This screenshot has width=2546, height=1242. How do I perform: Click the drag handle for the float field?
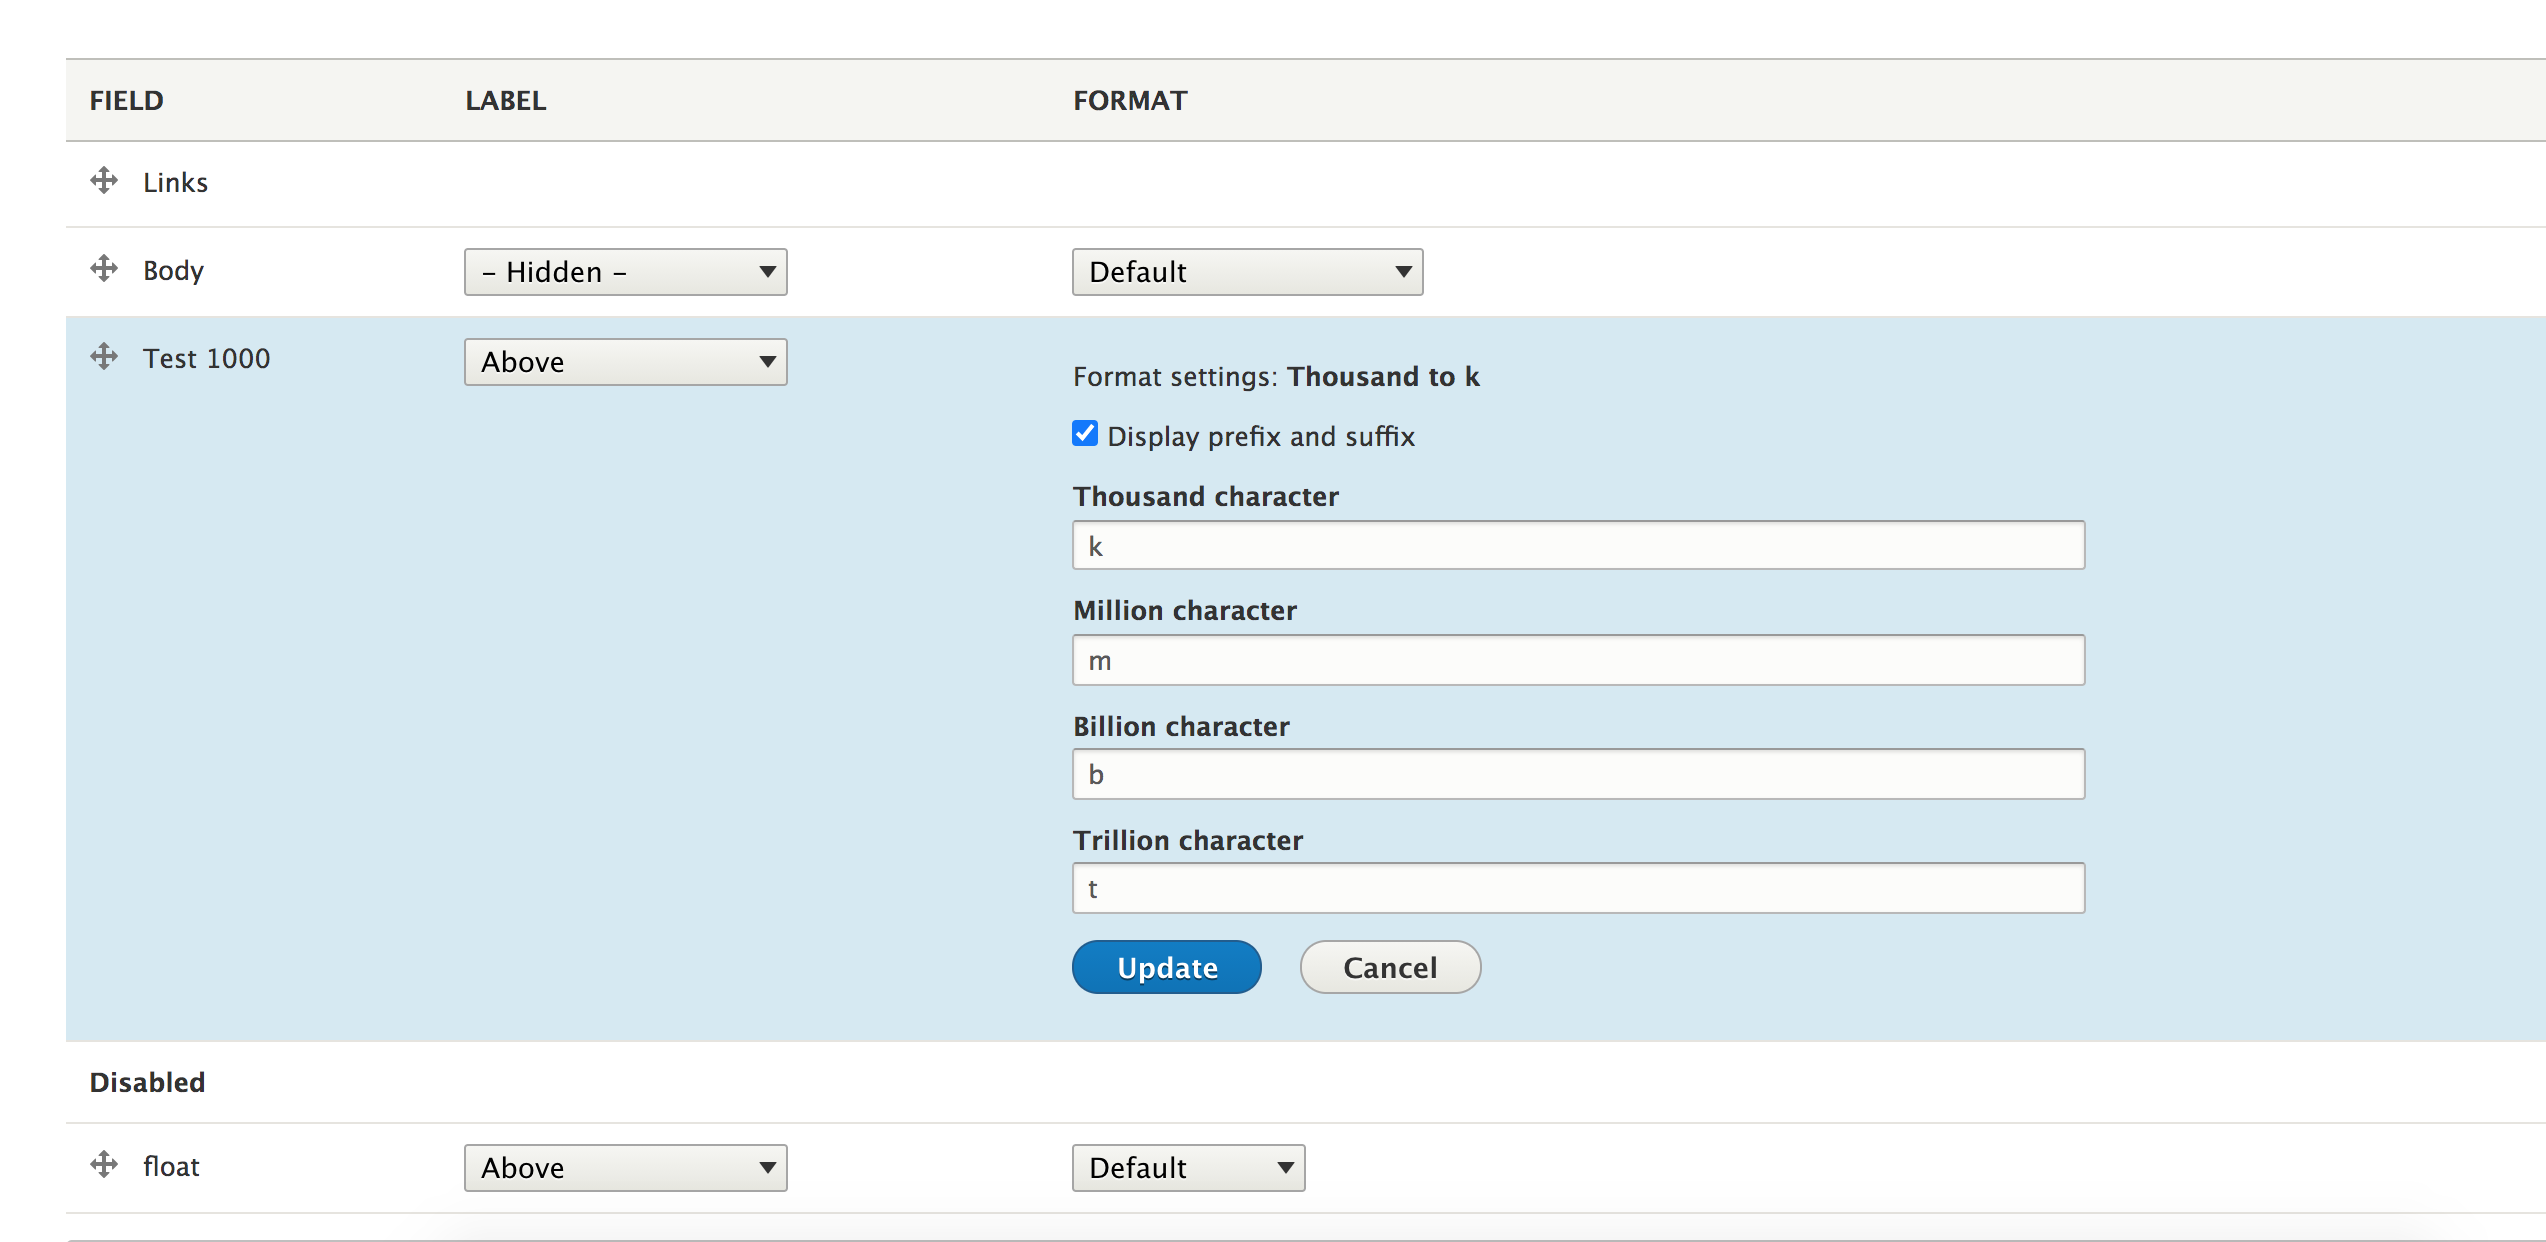tap(104, 1166)
